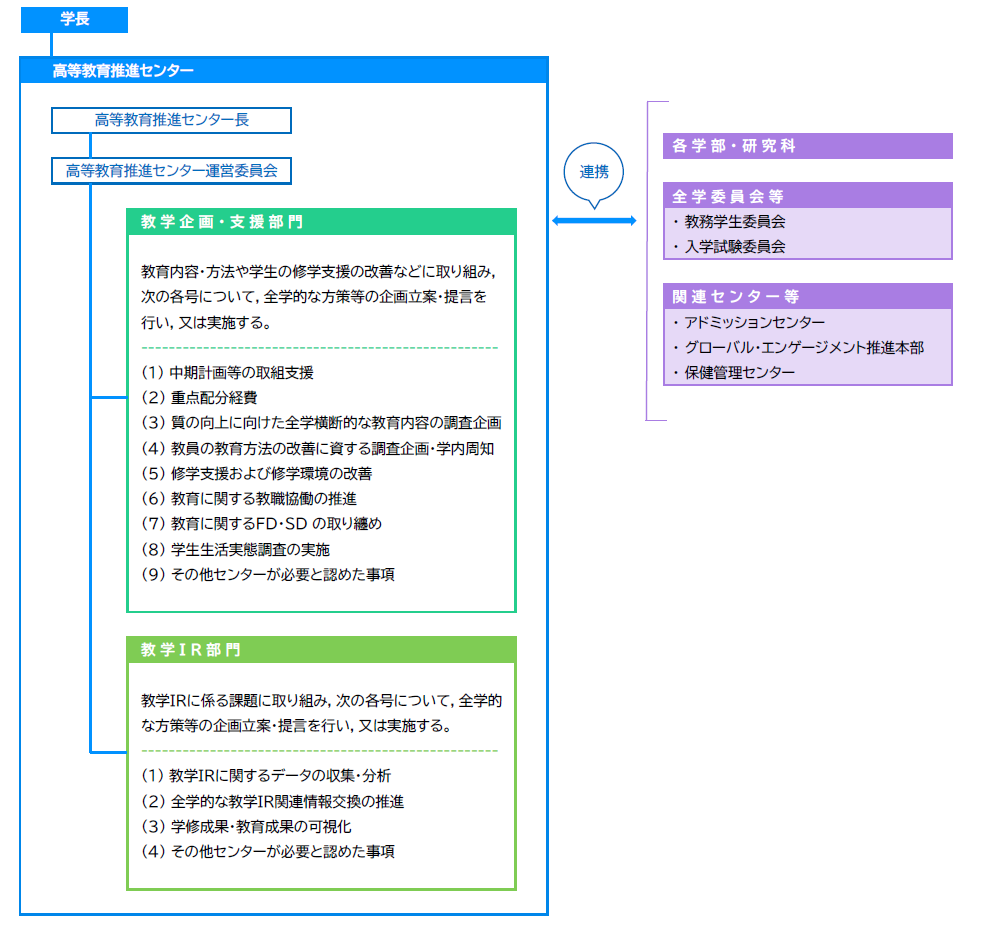Select the 高等教育推進センター header bar
Image resolution: width=987 pixels, height=939 pixels.
click(x=284, y=70)
